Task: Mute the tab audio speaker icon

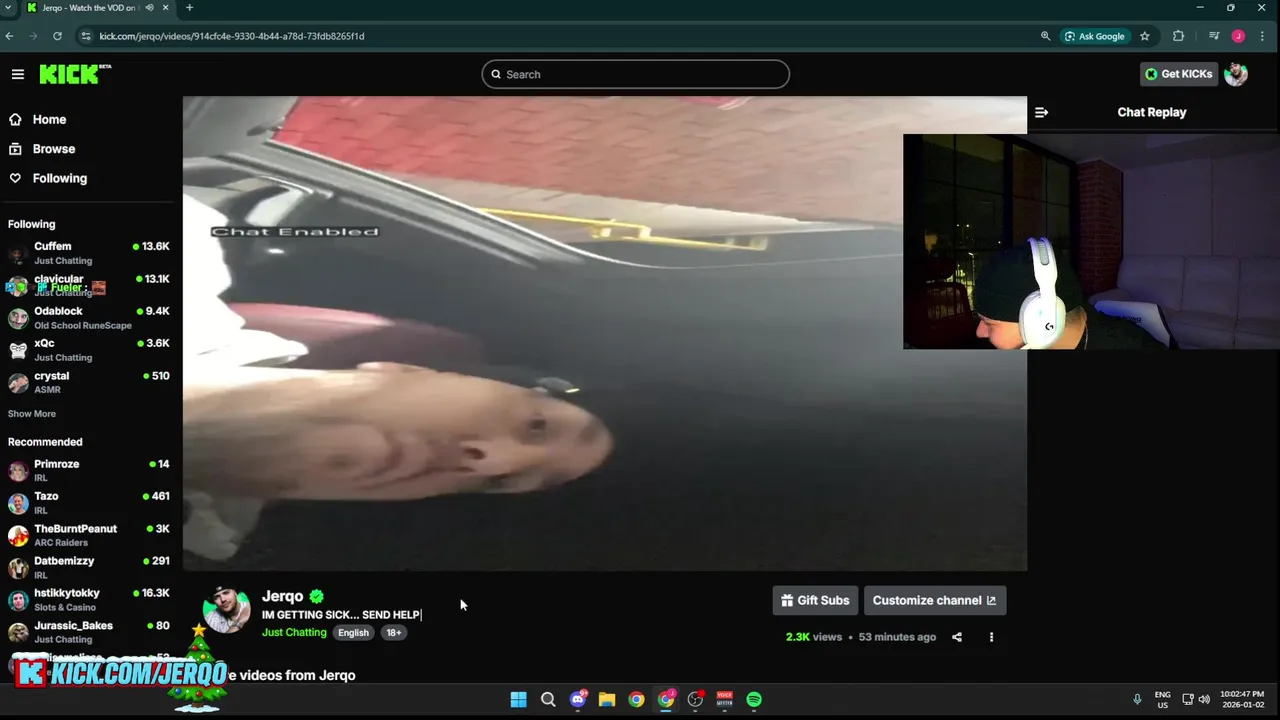Action: [x=149, y=8]
